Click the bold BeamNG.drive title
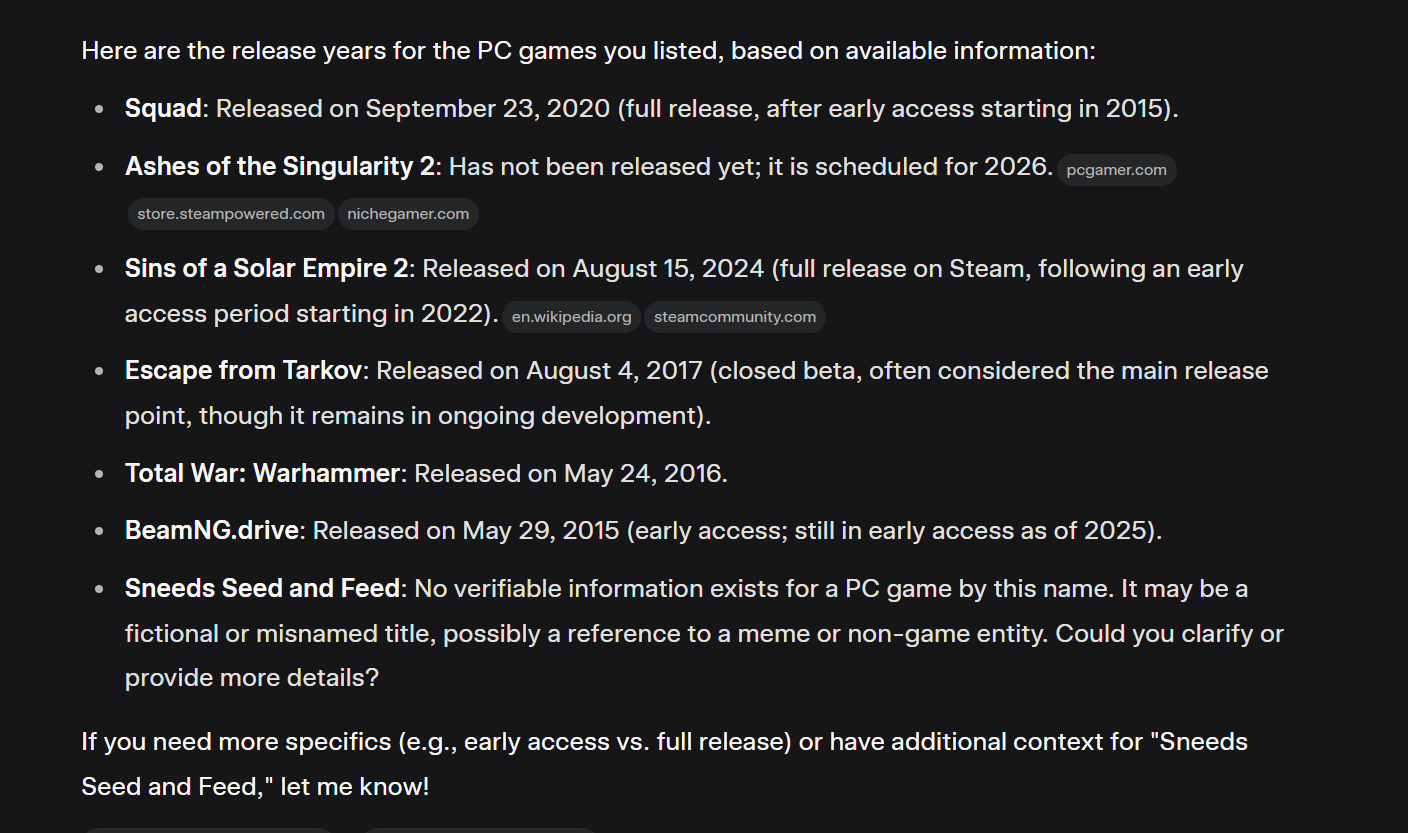This screenshot has height=833, width=1408. 212,531
